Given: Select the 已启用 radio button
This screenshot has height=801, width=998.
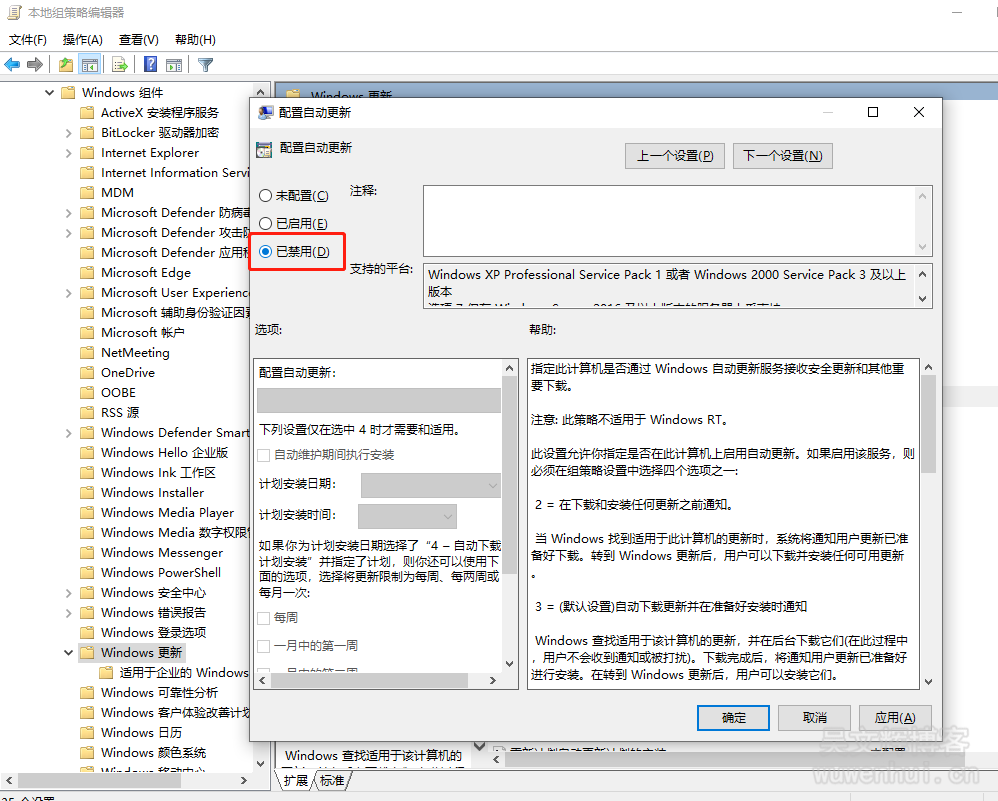Looking at the screenshot, I should [x=265, y=224].
